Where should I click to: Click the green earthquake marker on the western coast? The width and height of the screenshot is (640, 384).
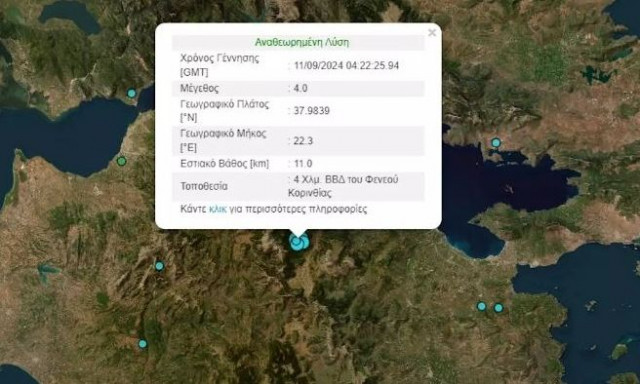coord(121,161)
